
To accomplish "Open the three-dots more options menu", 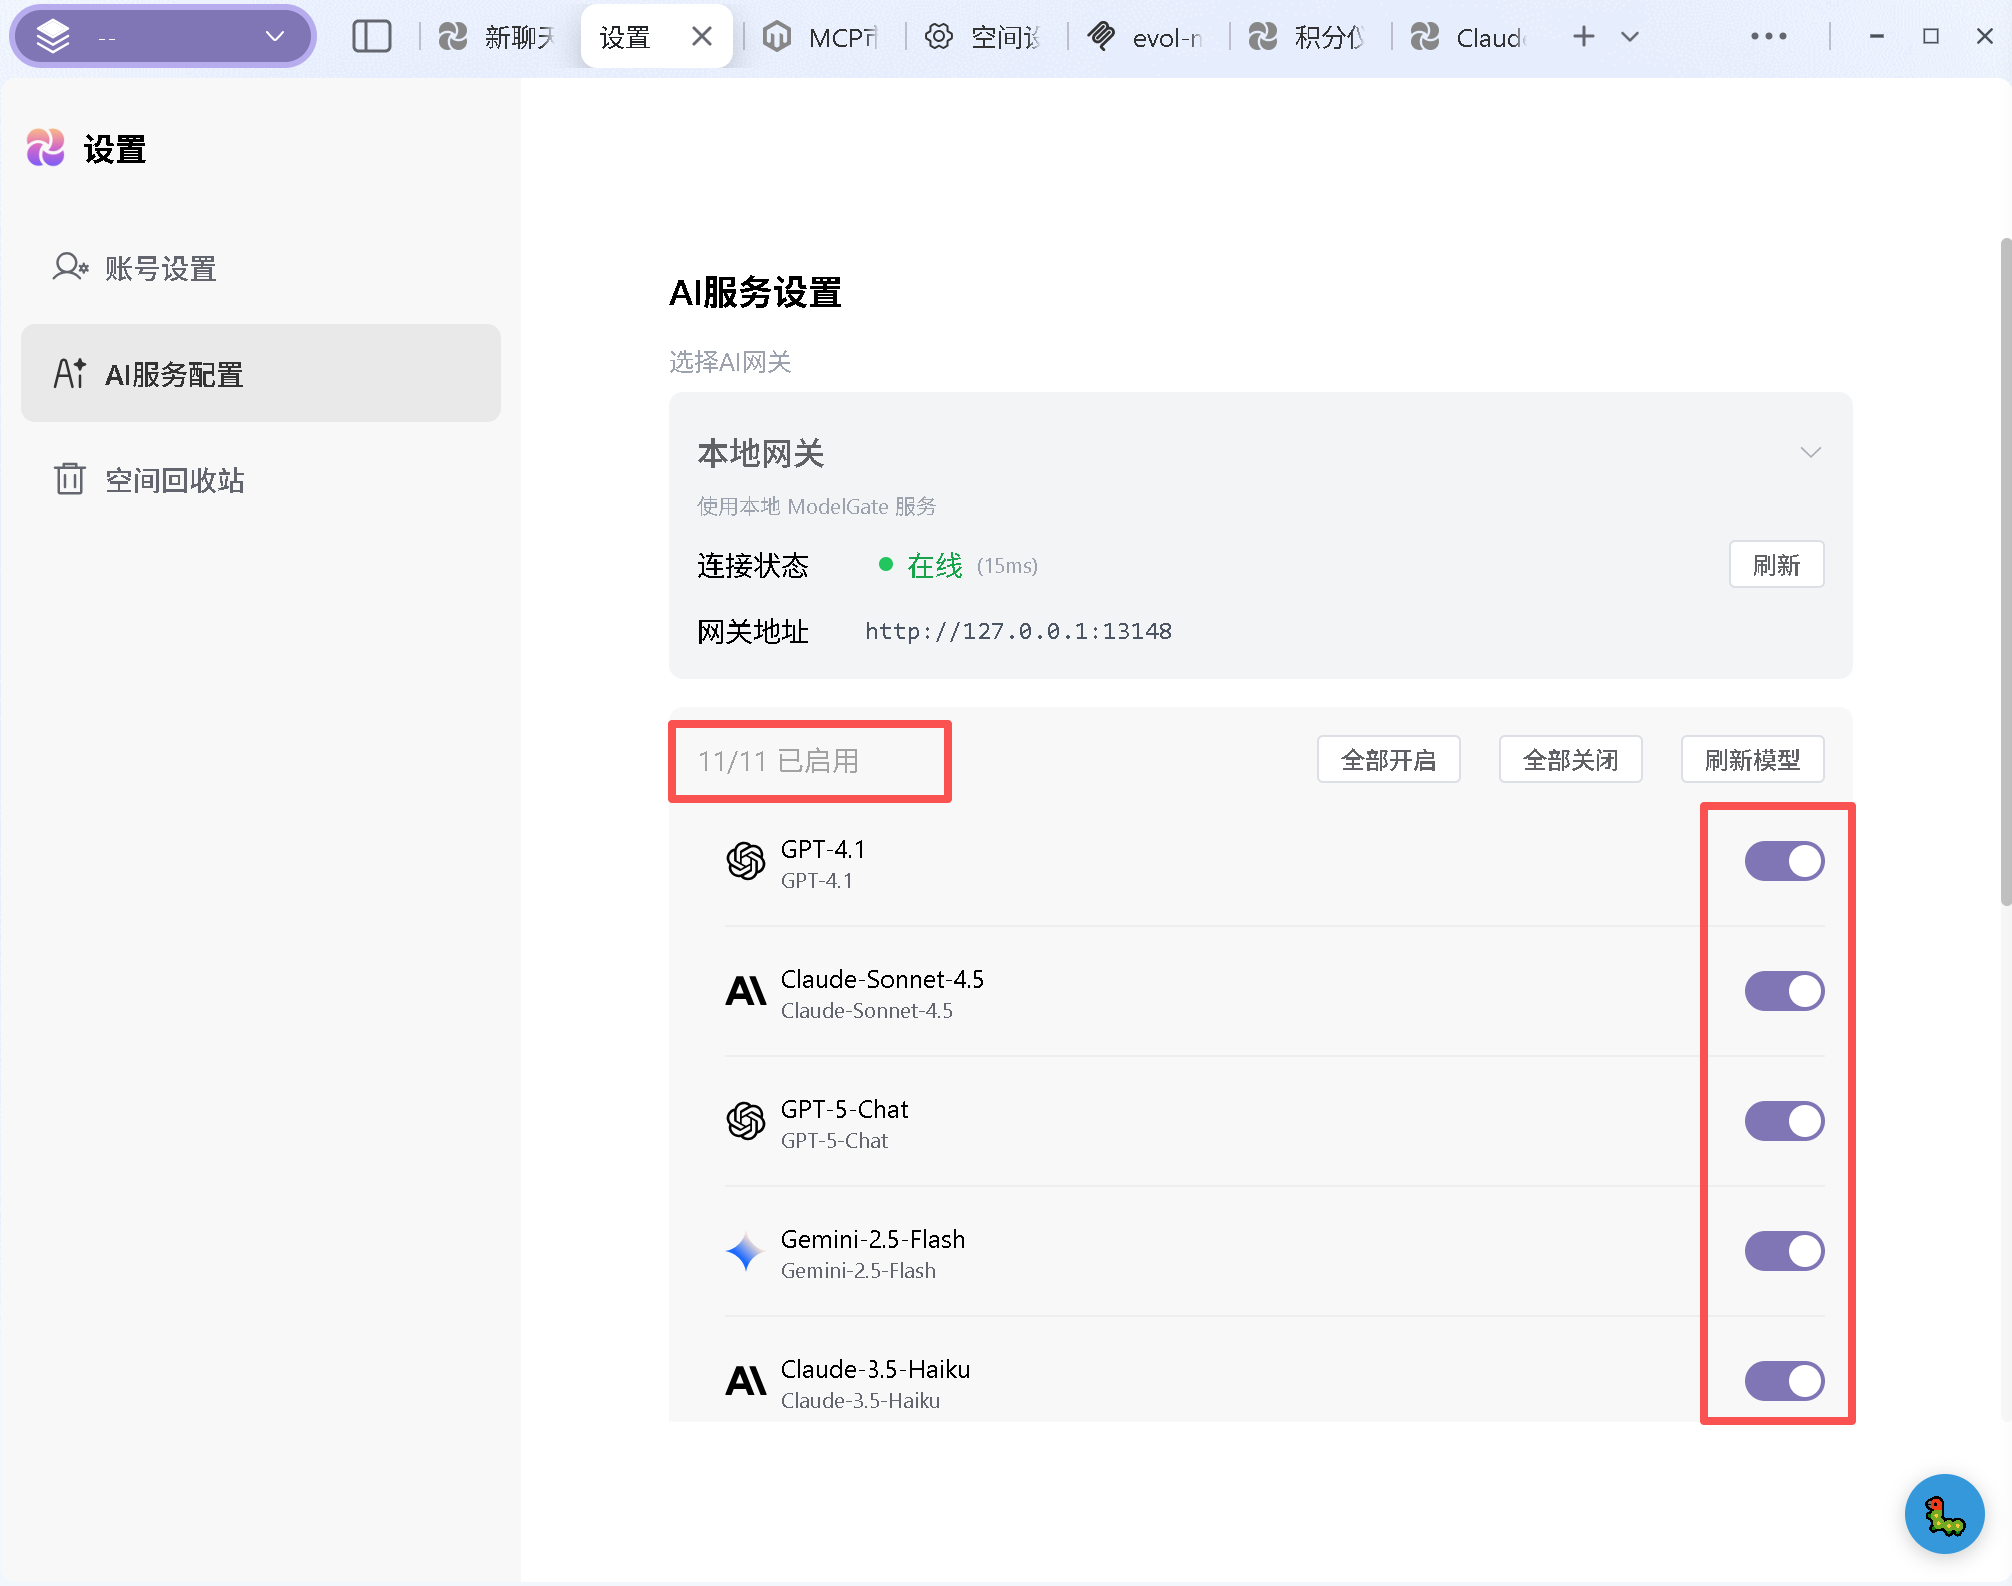I will coord(1768,37).
